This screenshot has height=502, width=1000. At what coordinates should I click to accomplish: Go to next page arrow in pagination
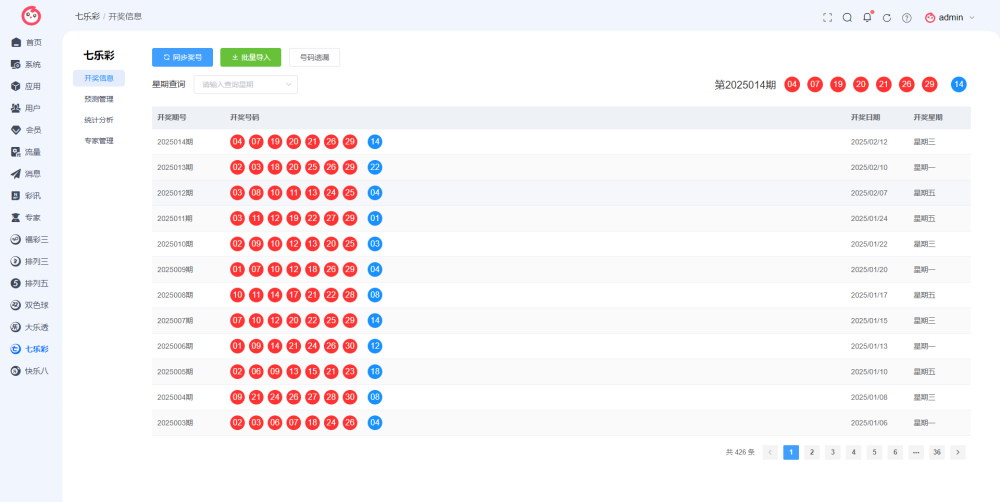(957, 452)
